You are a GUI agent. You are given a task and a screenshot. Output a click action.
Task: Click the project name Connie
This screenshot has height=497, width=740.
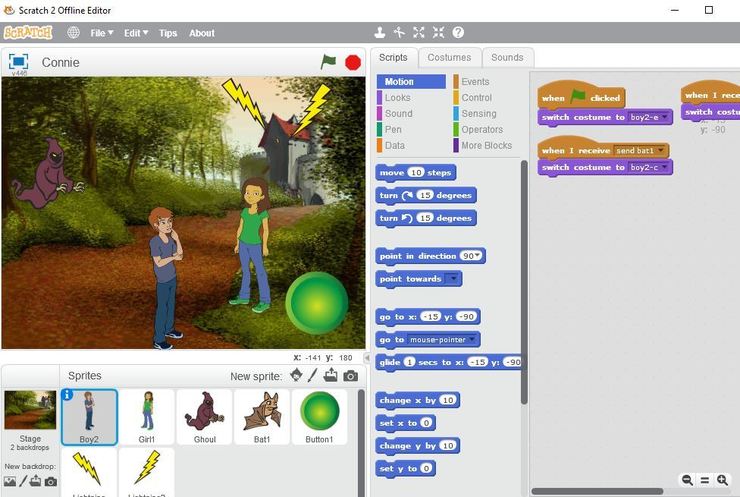[x=60, y=62]
